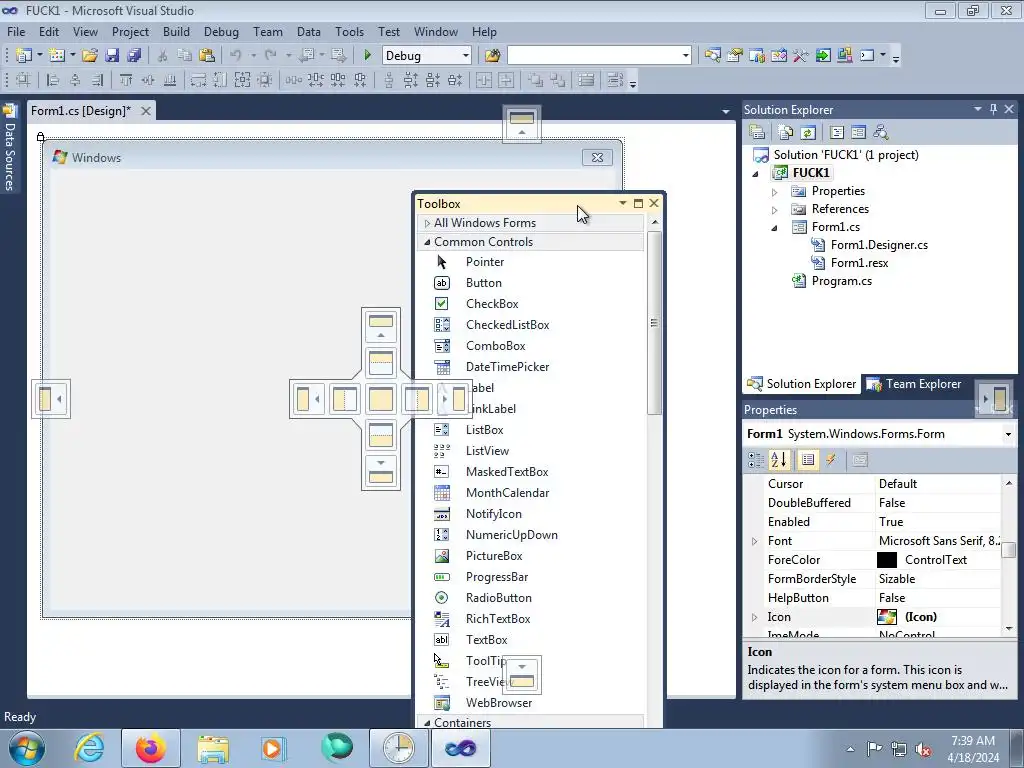Click the black ForeColor swatch
The image size is (1024, 768).
click(887, 560)
